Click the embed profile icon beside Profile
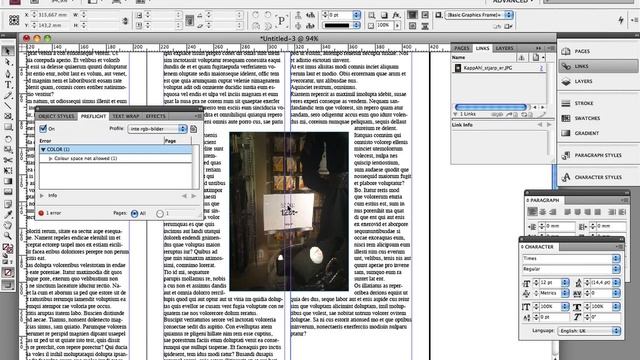The height and width of the screenshot is (360, 640). tap(193, 129)
